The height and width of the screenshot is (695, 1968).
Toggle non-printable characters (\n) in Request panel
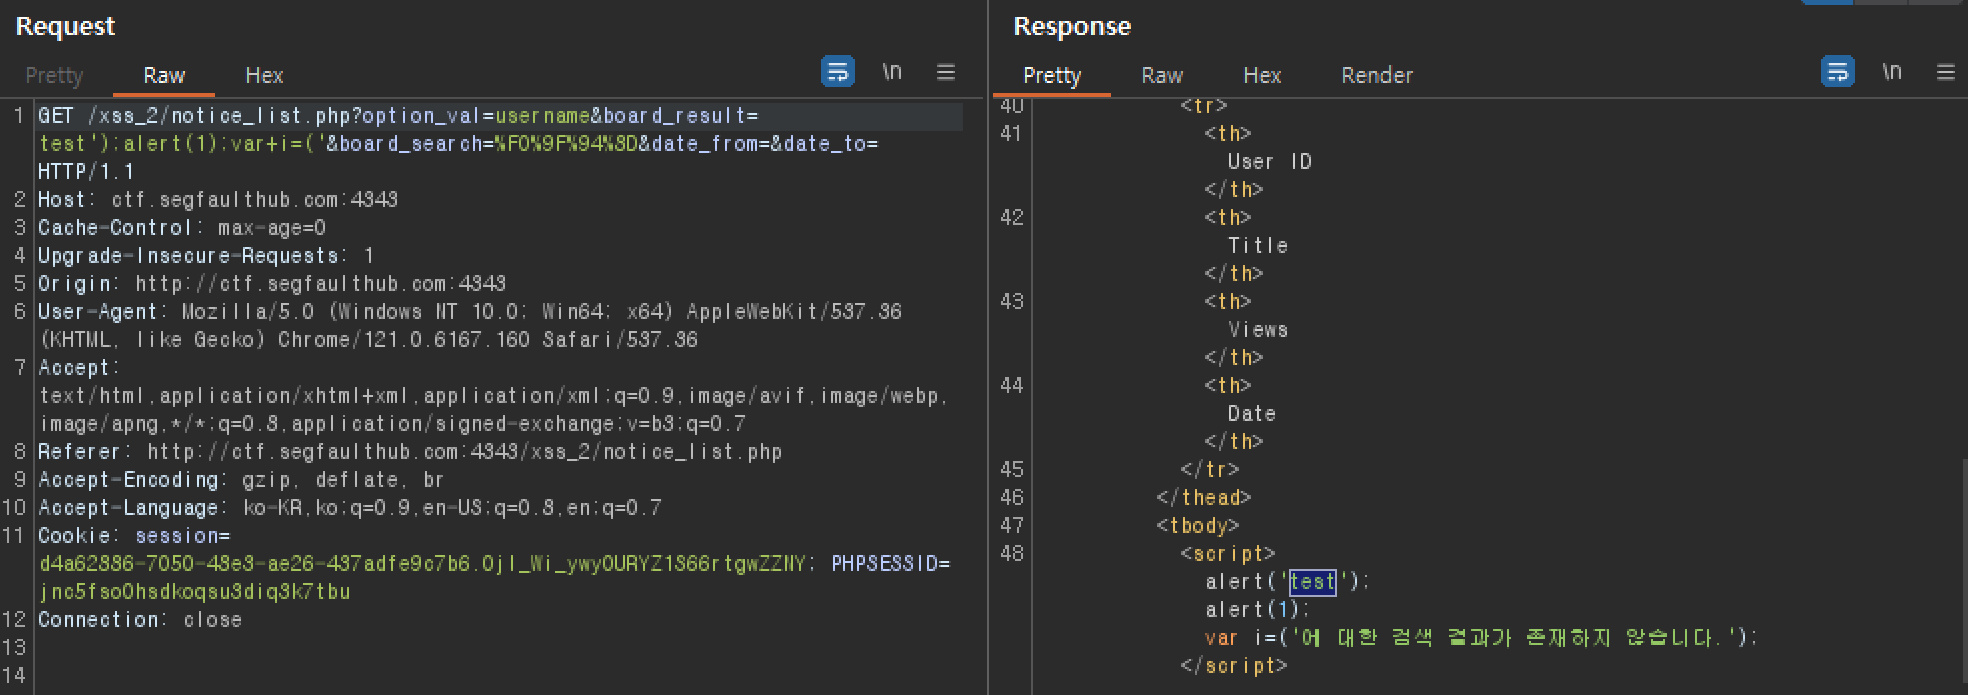[892, 72]
